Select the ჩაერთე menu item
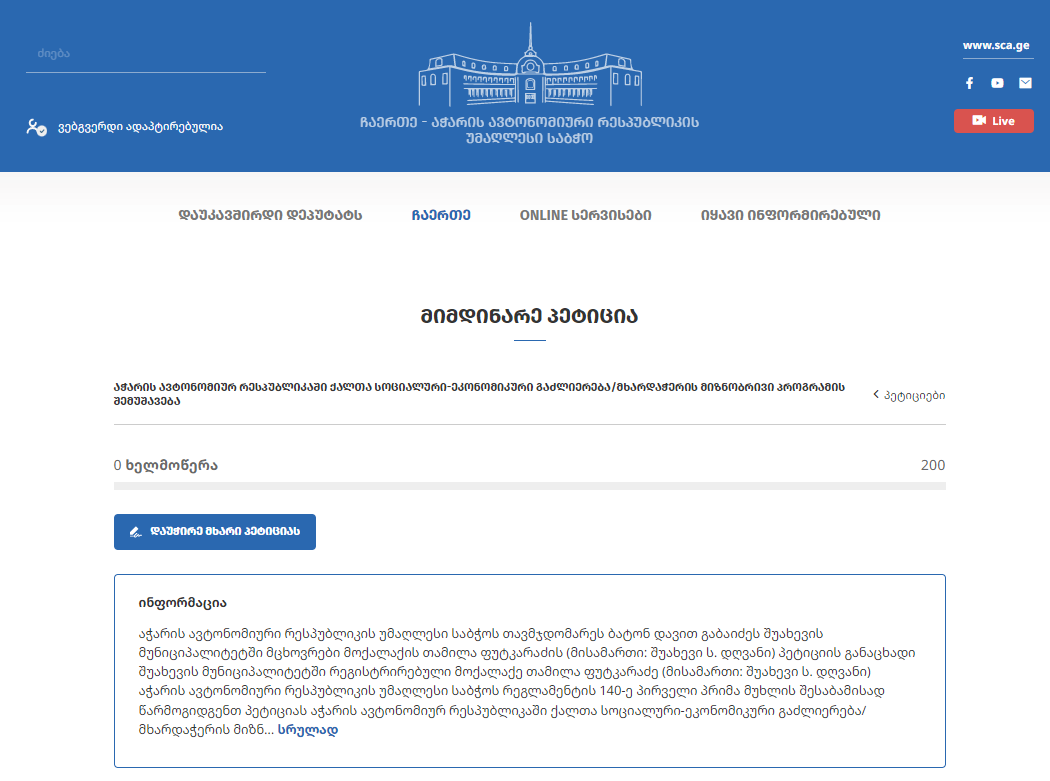This screenshot has height=781, width=1050. tap(441, 215)
